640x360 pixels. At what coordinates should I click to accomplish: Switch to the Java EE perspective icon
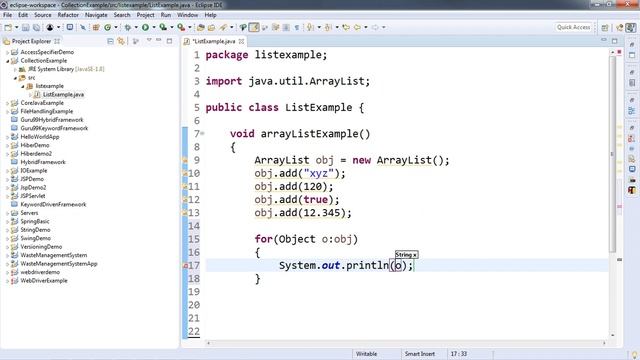pos(620,27)
